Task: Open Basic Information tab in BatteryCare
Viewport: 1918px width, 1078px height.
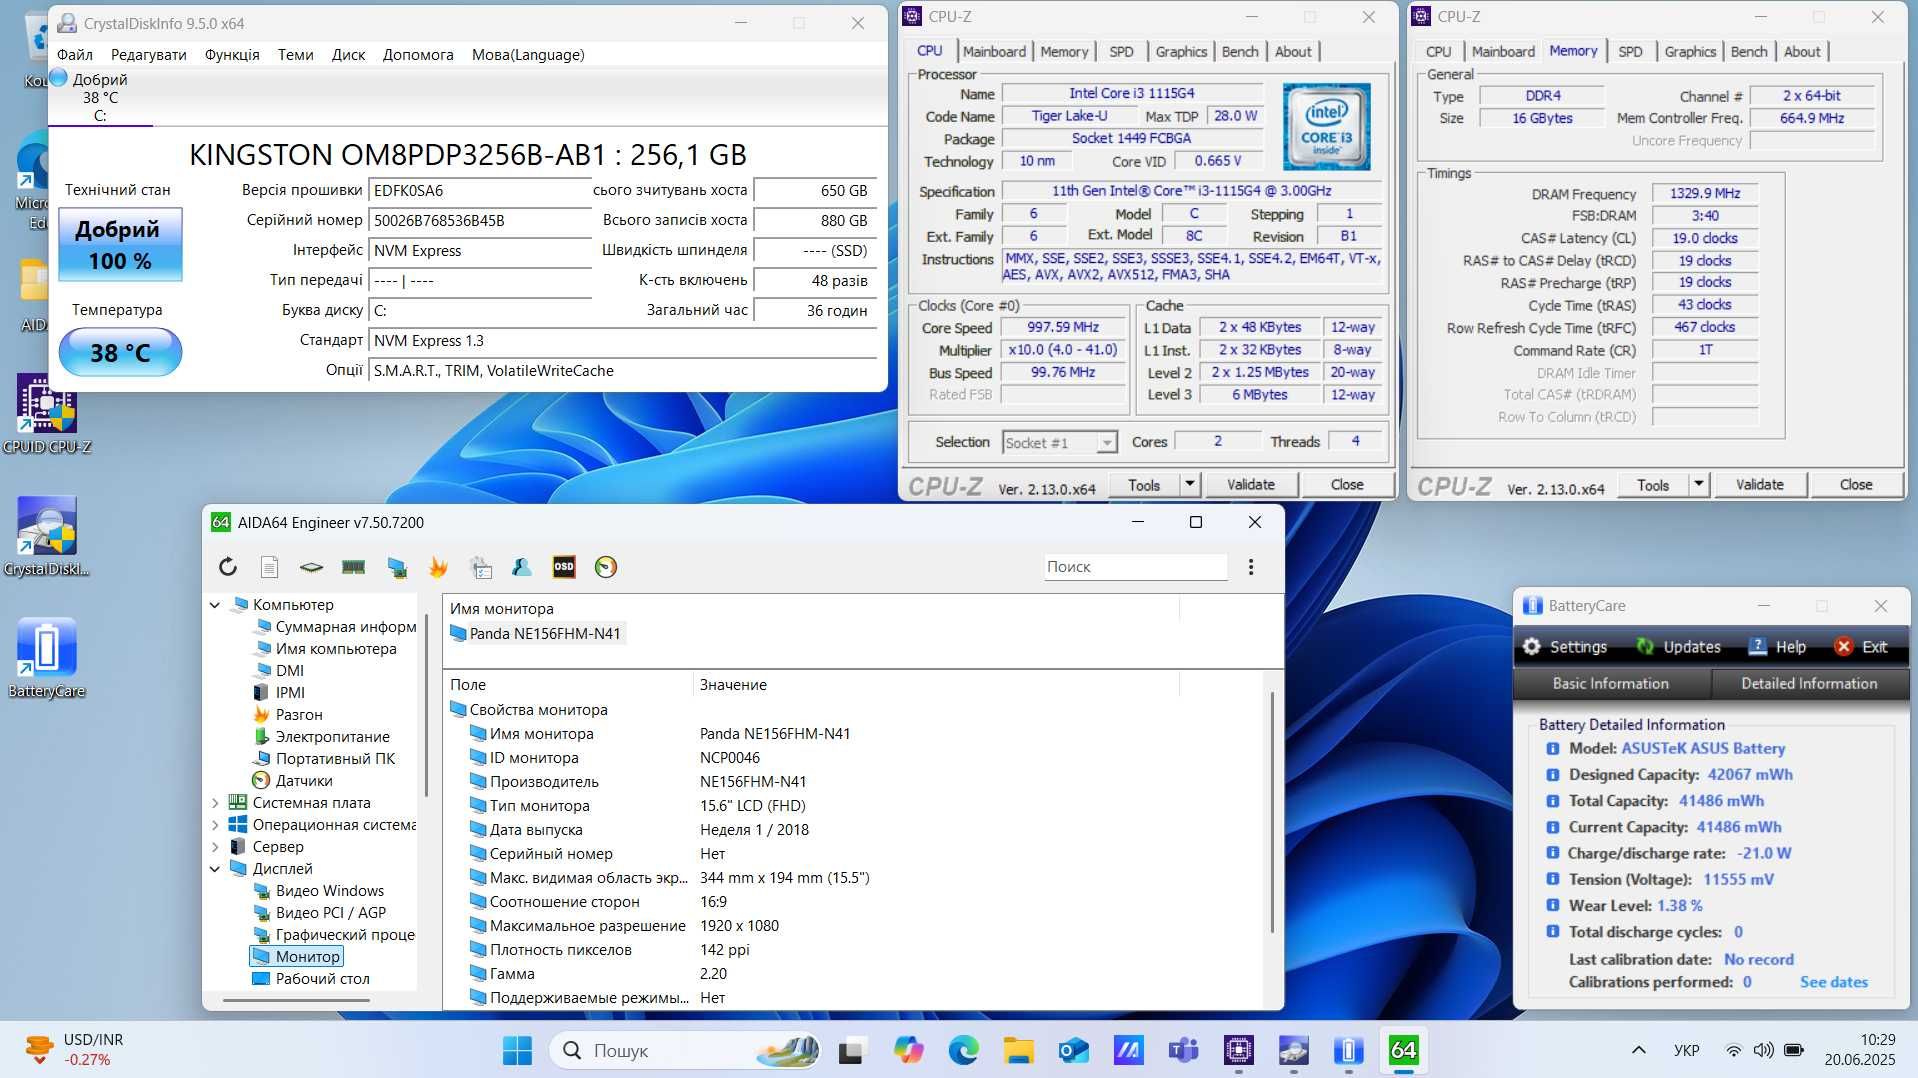Action: coord(1611,684)
